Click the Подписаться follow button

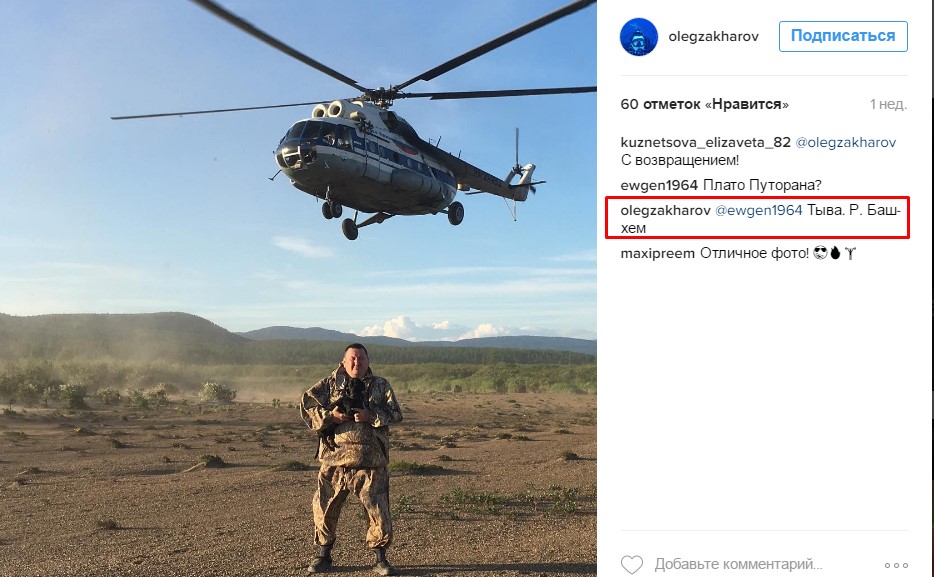843,36
